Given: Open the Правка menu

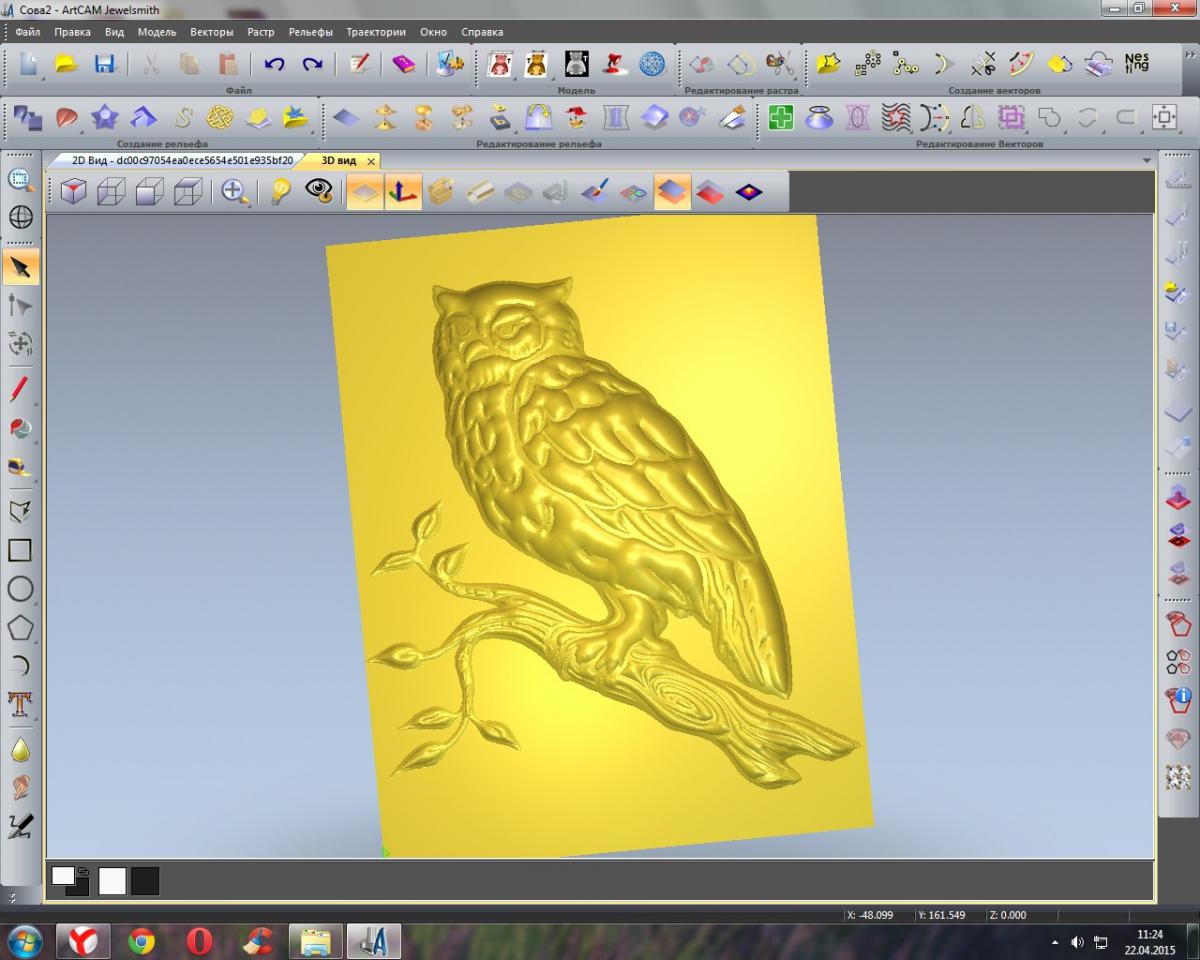Looking at the screenshot, I should [x=72, y=32].
